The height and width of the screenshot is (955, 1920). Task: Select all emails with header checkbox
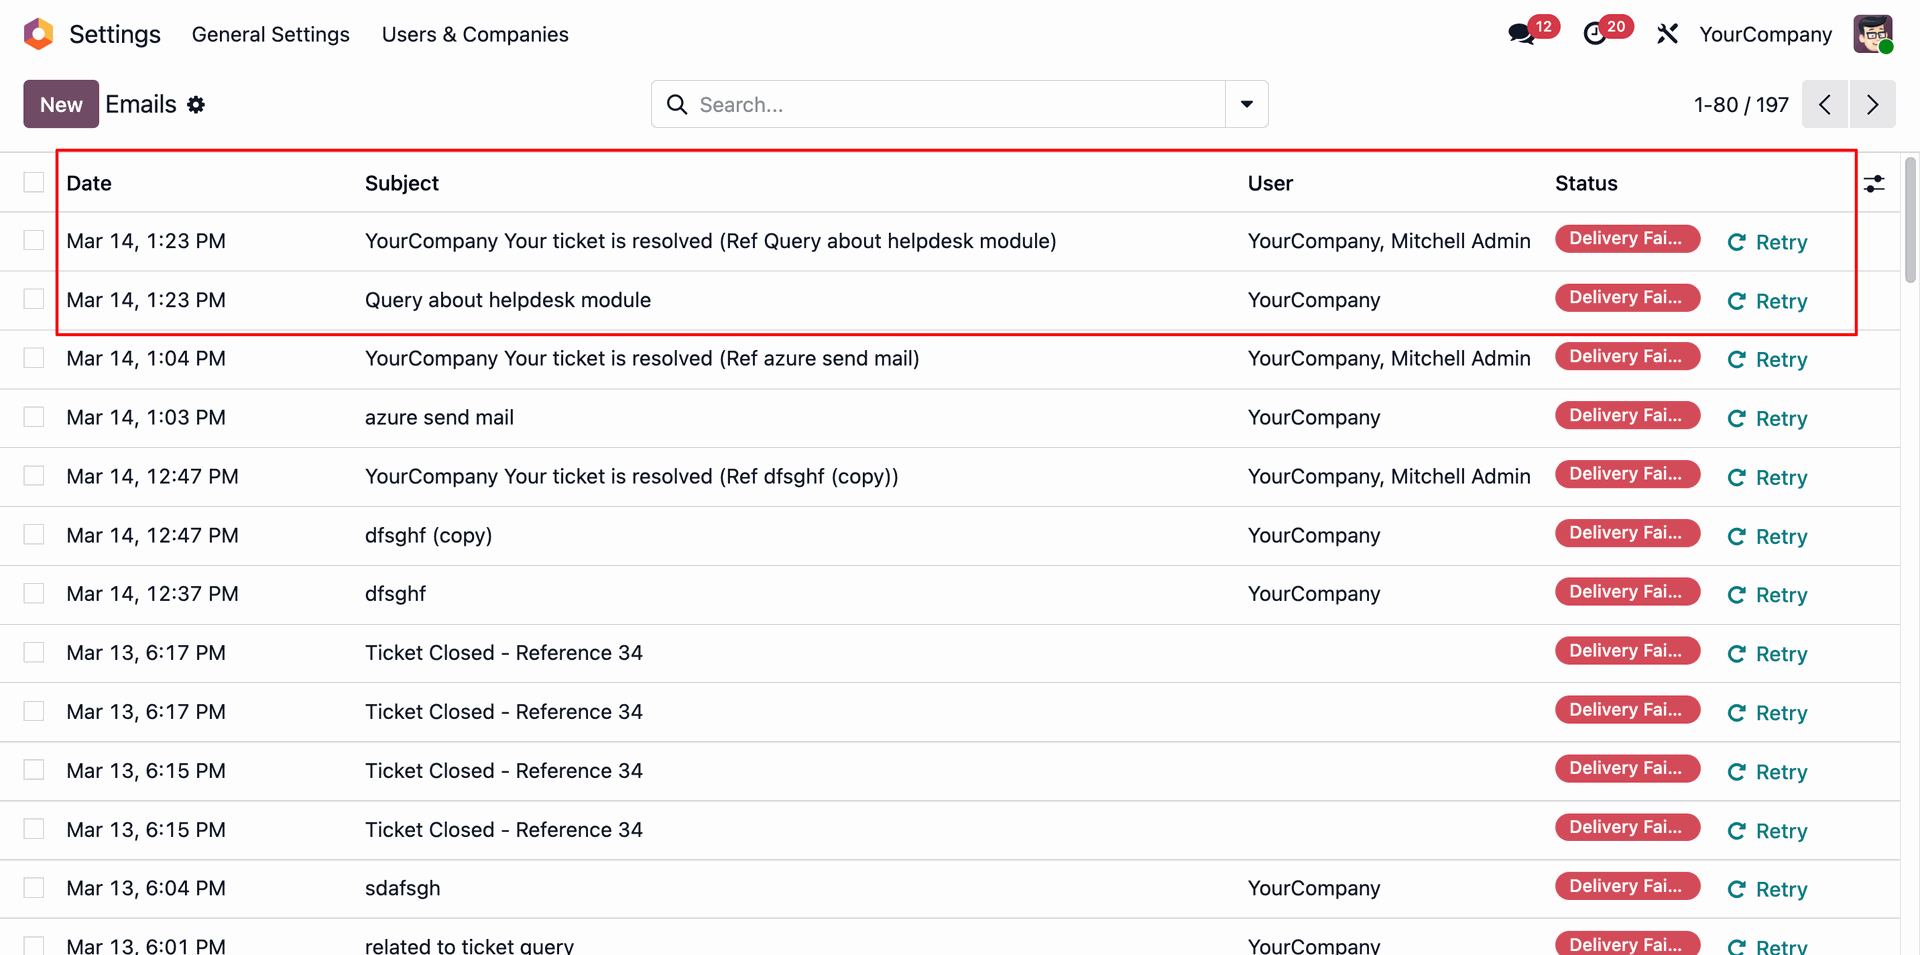click(x=34, y=182)
